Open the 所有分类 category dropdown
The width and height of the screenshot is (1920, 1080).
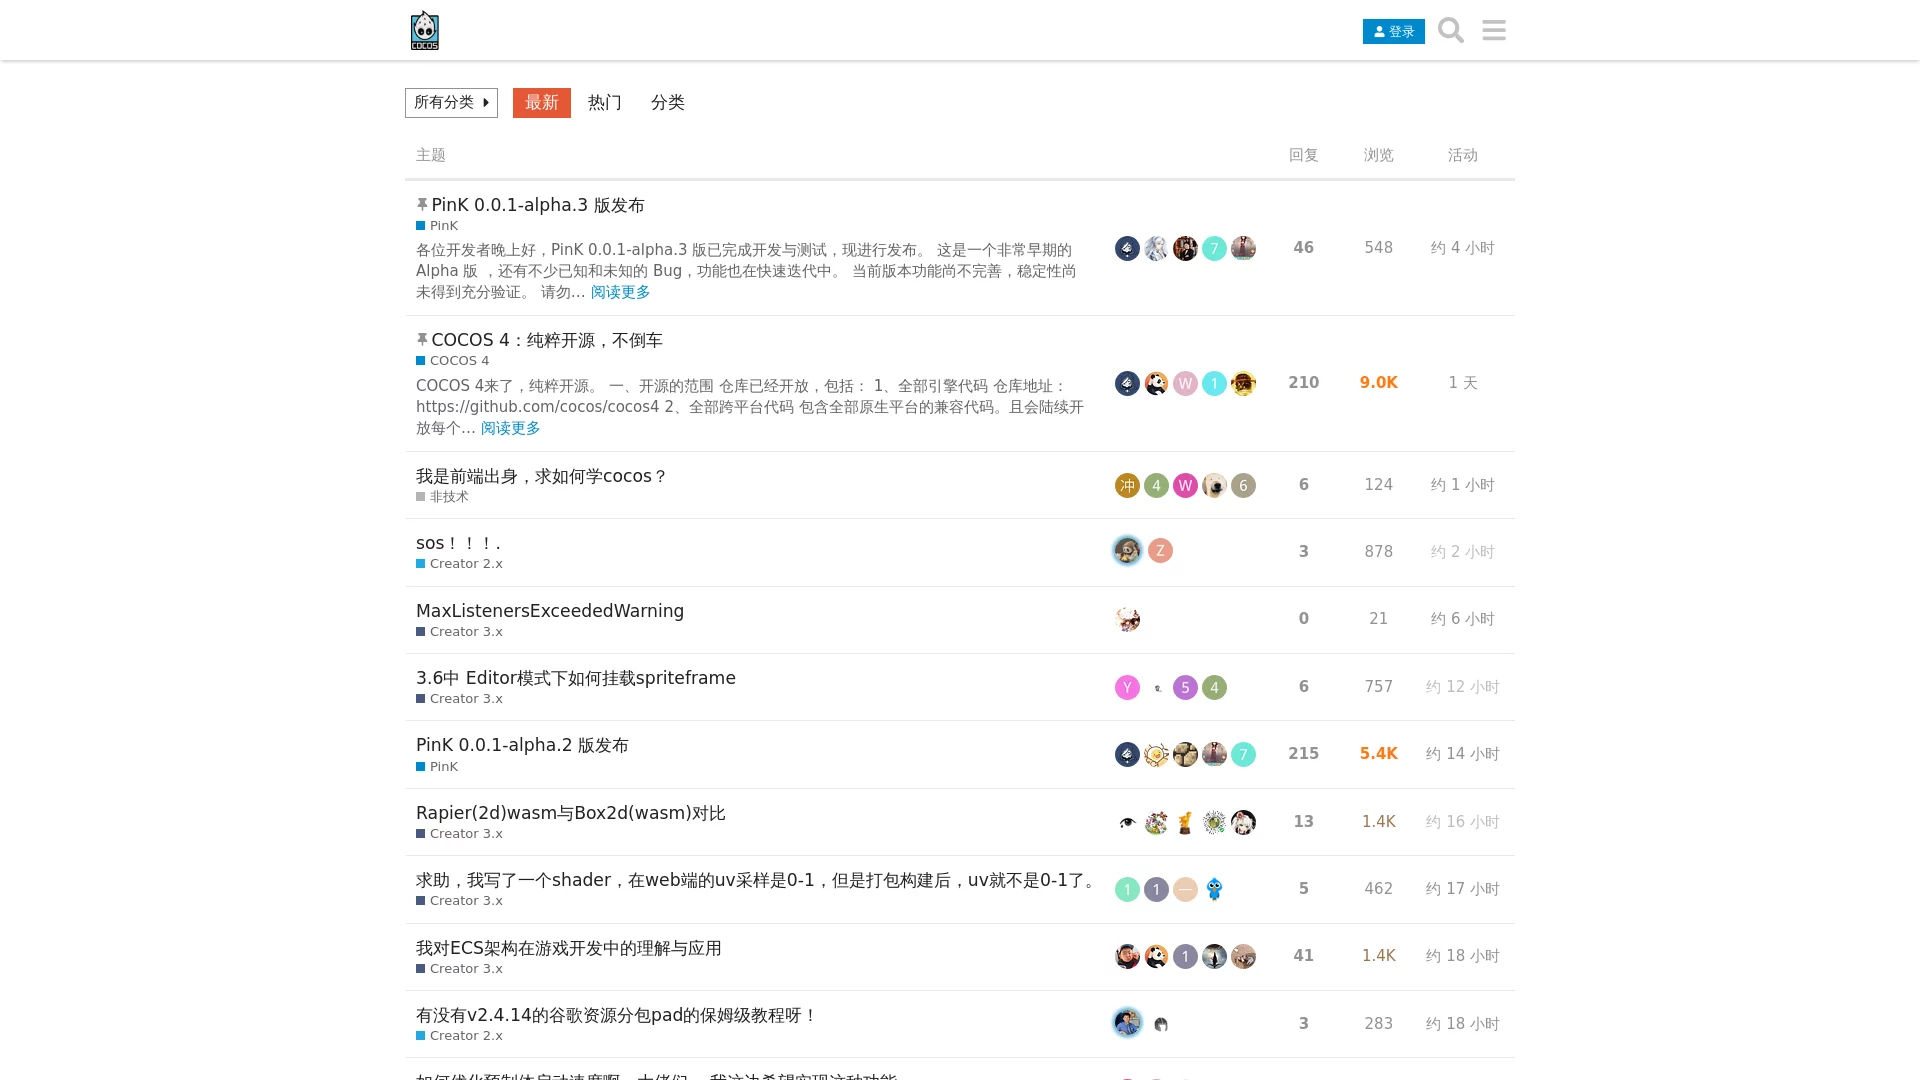point(451,103)
